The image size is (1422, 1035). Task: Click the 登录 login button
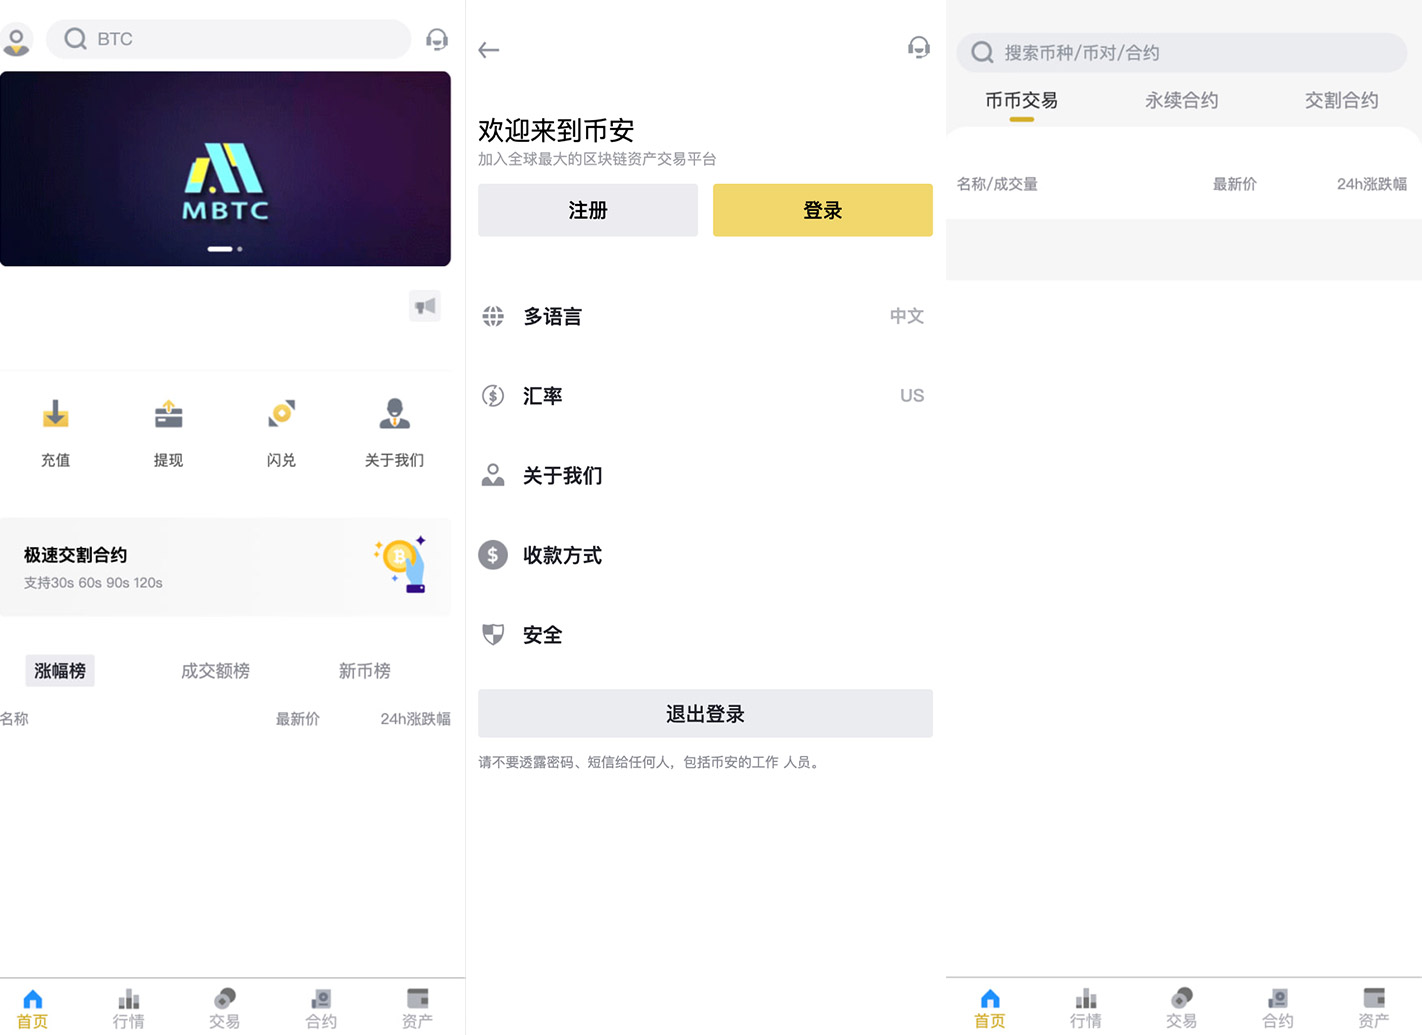[x=823, y=210]
